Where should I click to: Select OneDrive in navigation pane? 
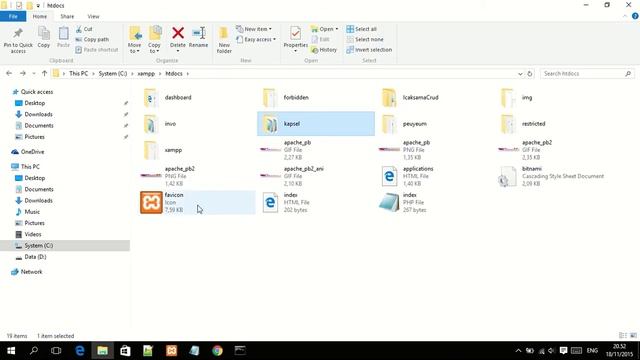coord(32,152)
